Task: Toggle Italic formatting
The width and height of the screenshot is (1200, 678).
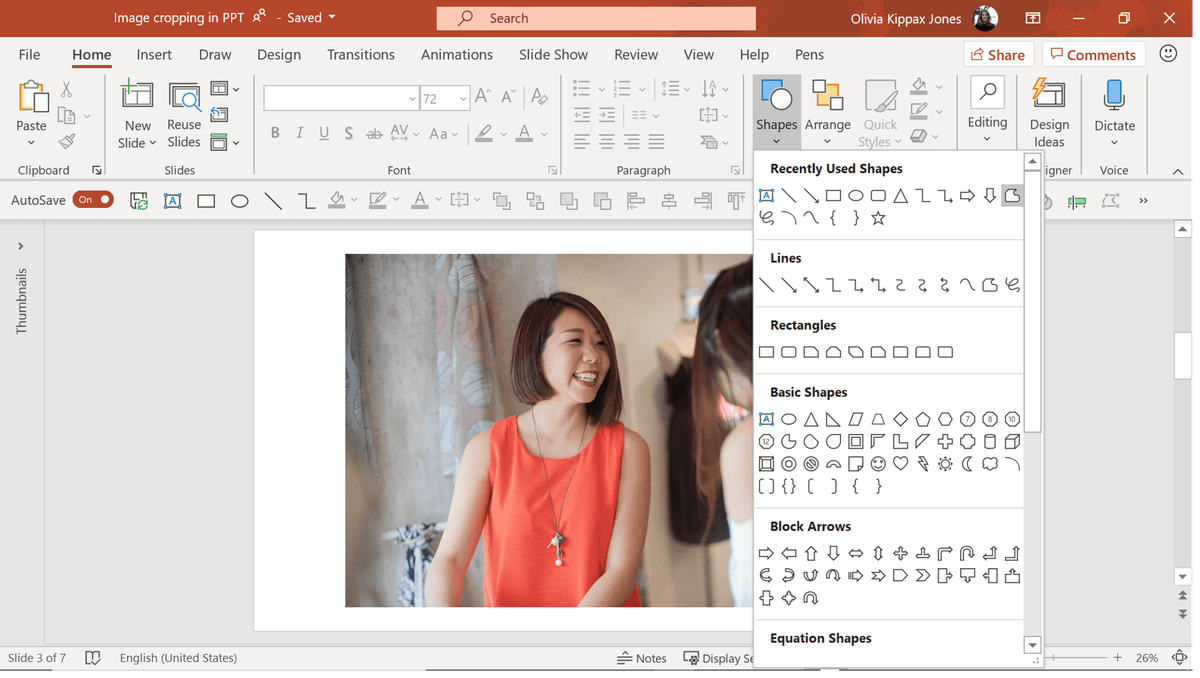Action: click(298, 133)
